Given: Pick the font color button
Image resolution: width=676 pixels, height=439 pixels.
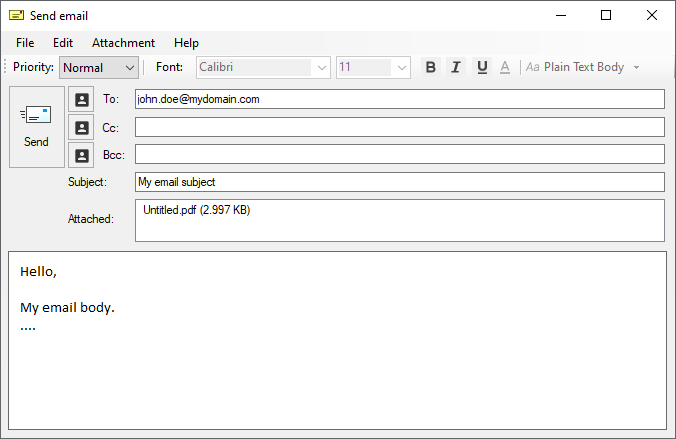Looking at the screenshot, I should [505, 67].
